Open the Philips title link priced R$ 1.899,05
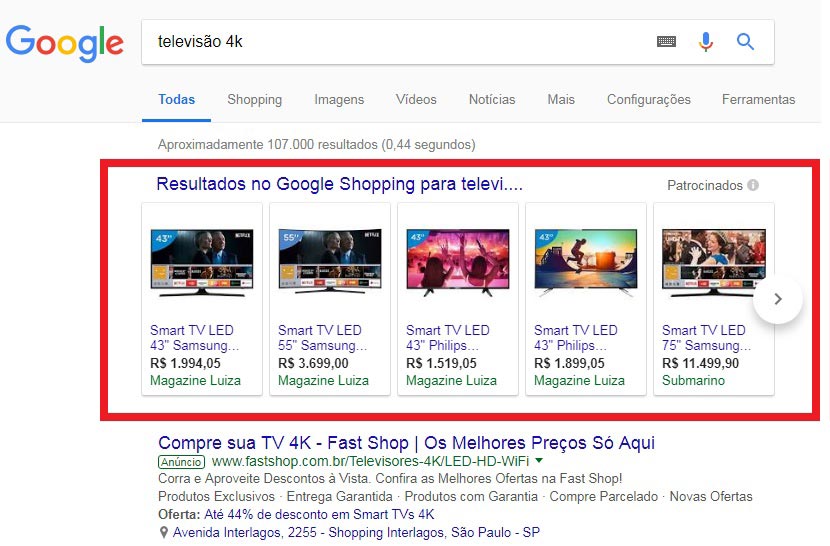Screen dimensions: 830x546 tap(576, 338)
